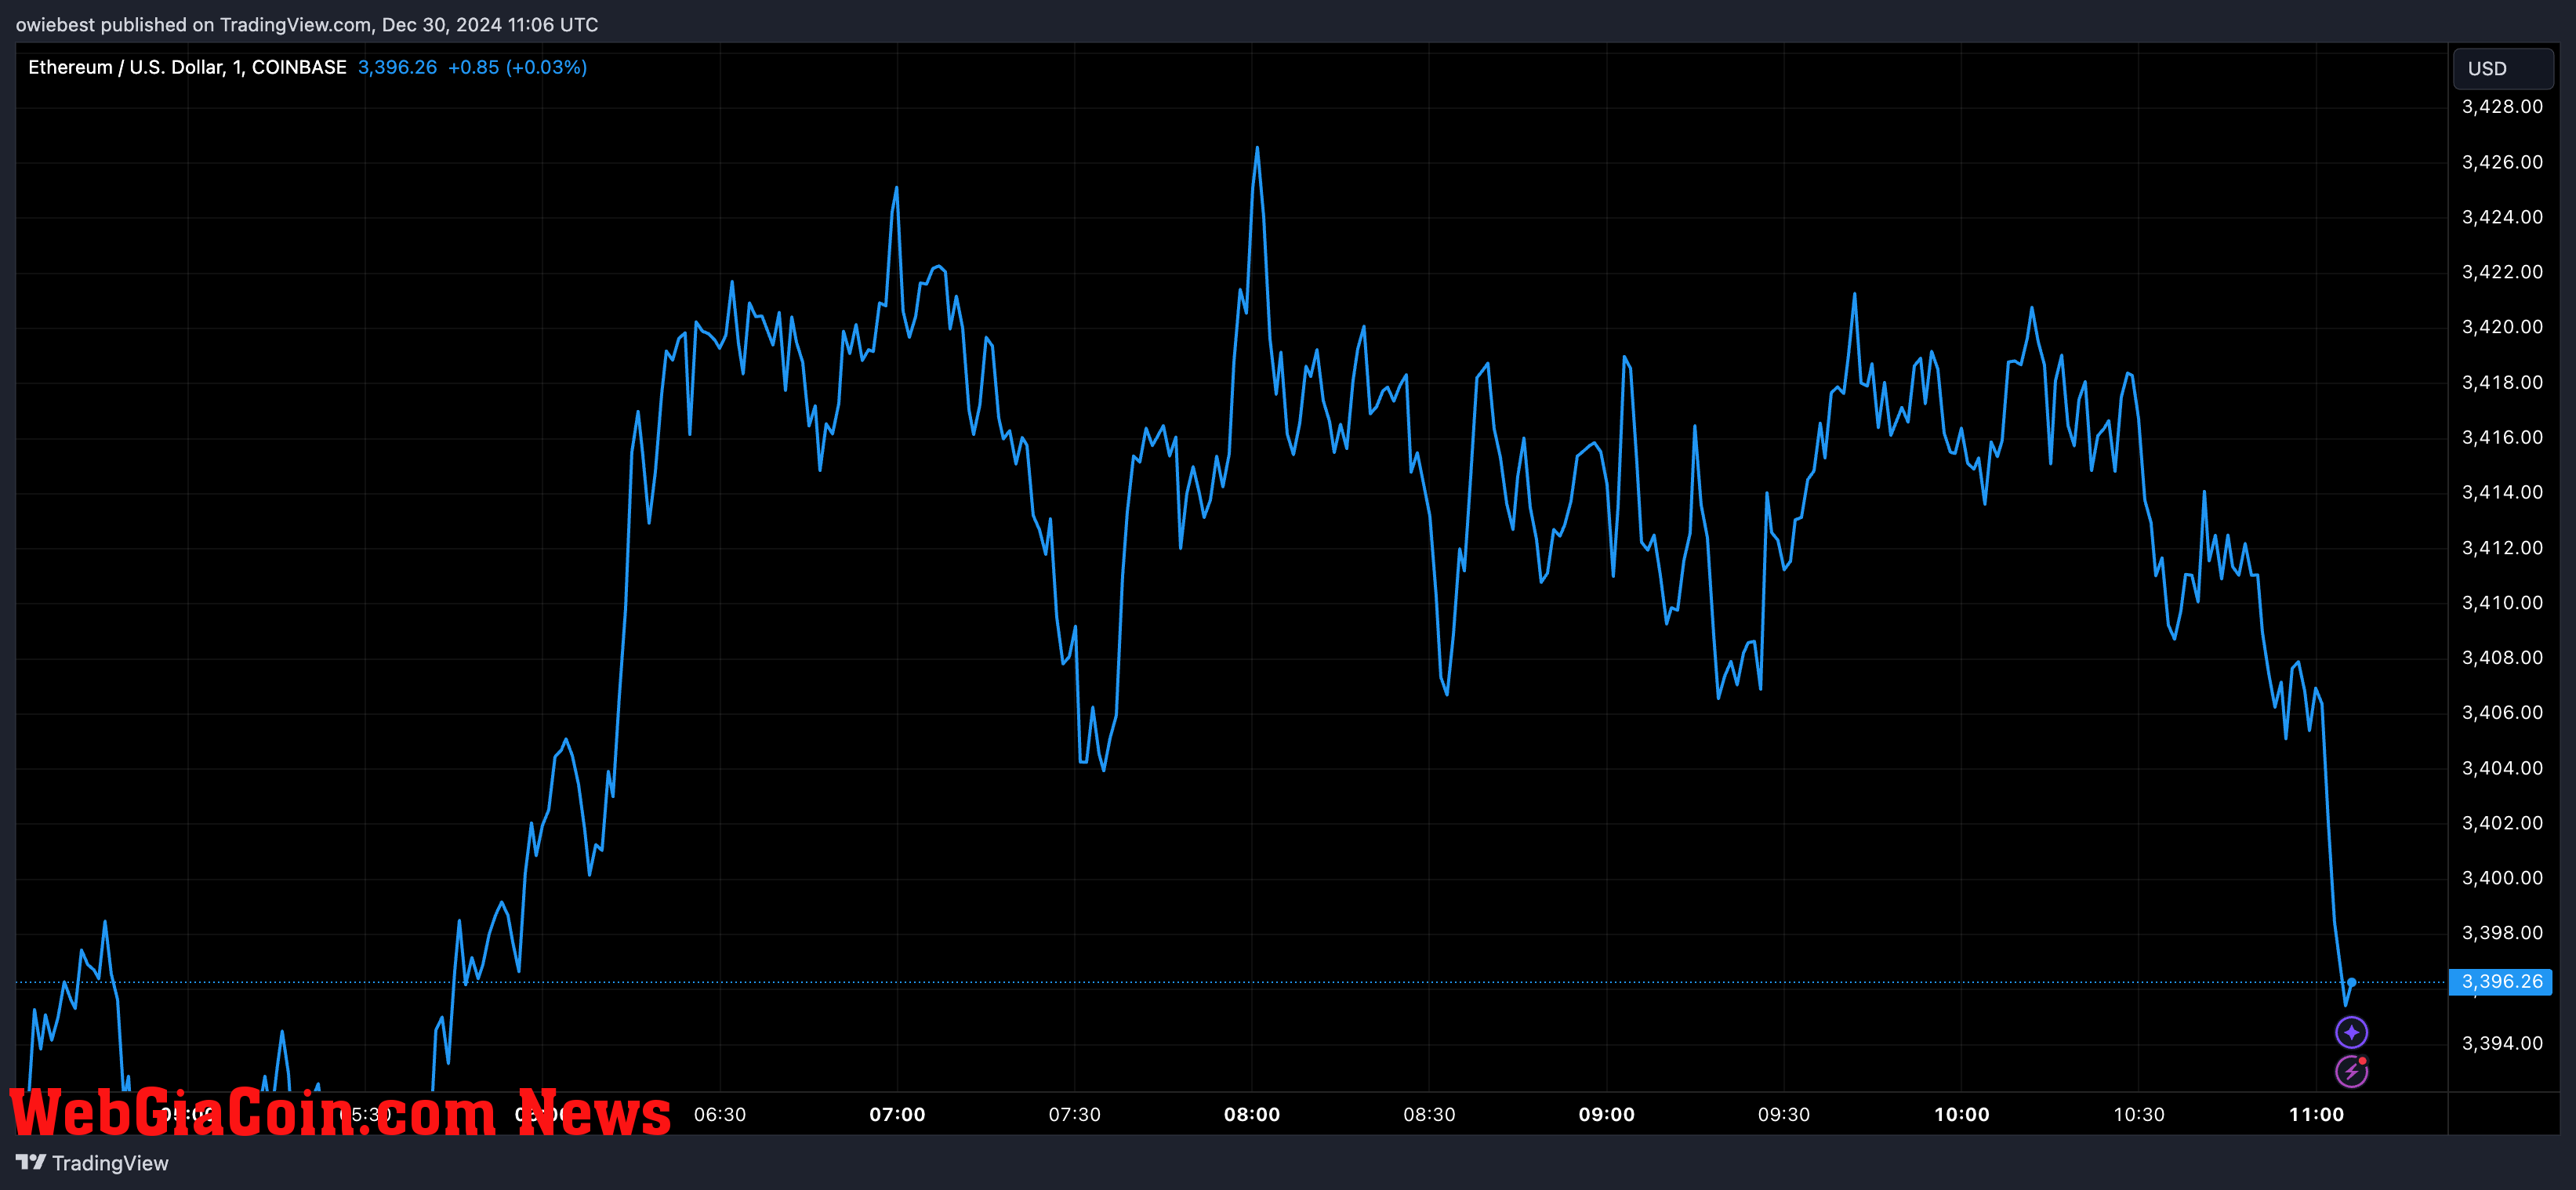The image size is (2576, 1190).
Task: Click the 08:00 time axis label
Action: click(x=1252, y=1114)
